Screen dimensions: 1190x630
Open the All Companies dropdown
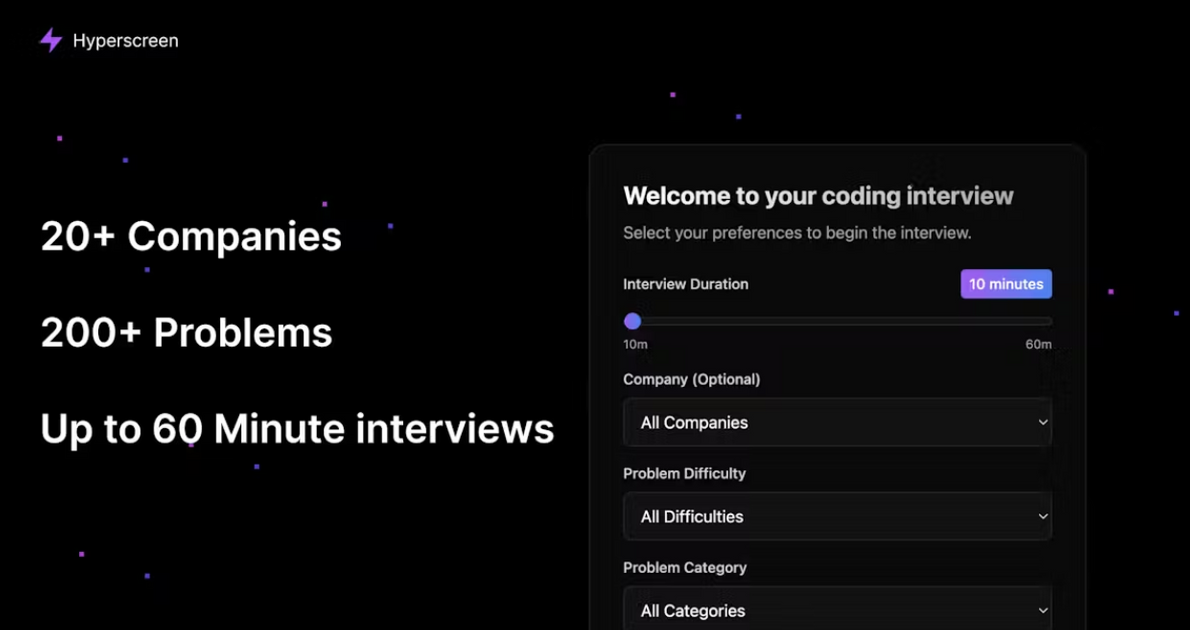837,422
